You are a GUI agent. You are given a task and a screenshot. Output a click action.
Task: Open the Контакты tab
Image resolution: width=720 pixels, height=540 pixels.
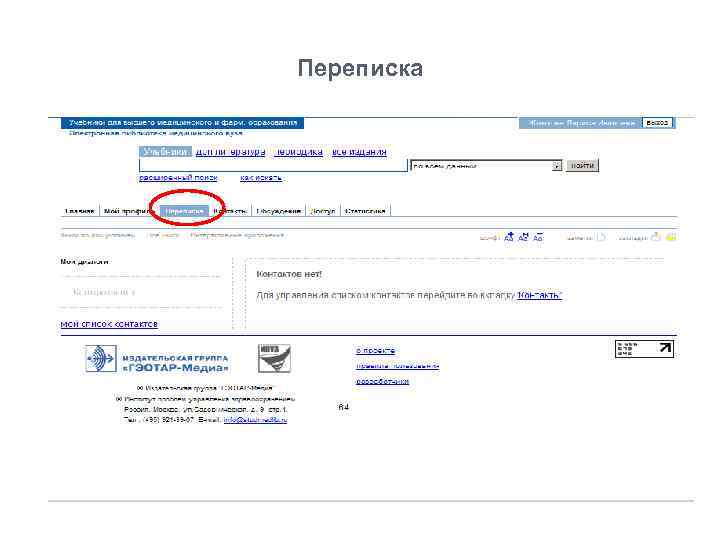point(230,211)
